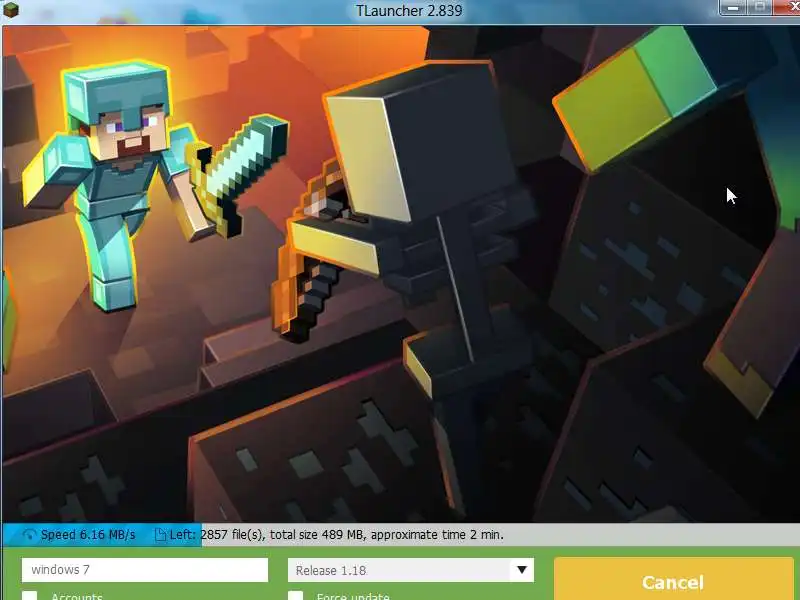The width and height of the screenshot is (800, 600).
Task: Click the 'Speed 6.16 MB/s' status text
Action: [88, 535]
